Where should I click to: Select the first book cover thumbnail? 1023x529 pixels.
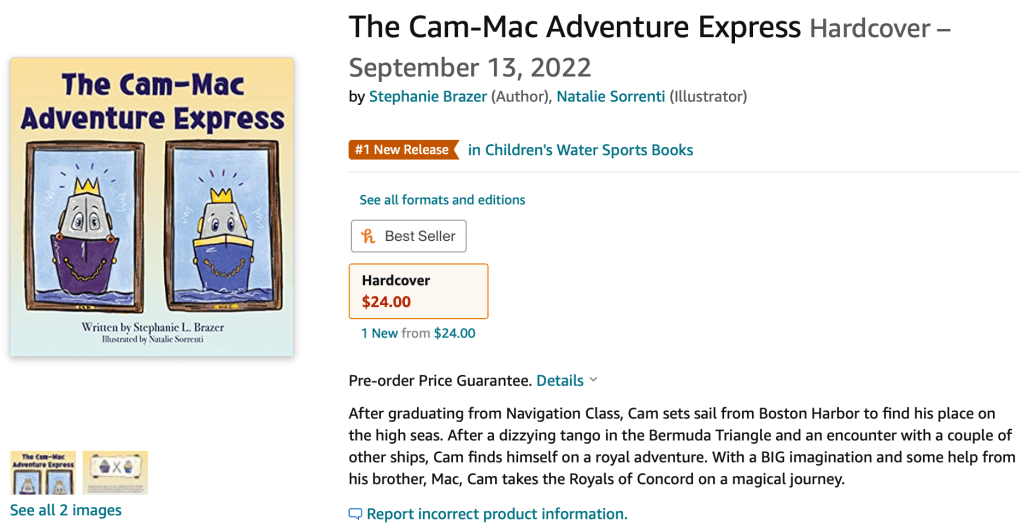coord(43,472)
